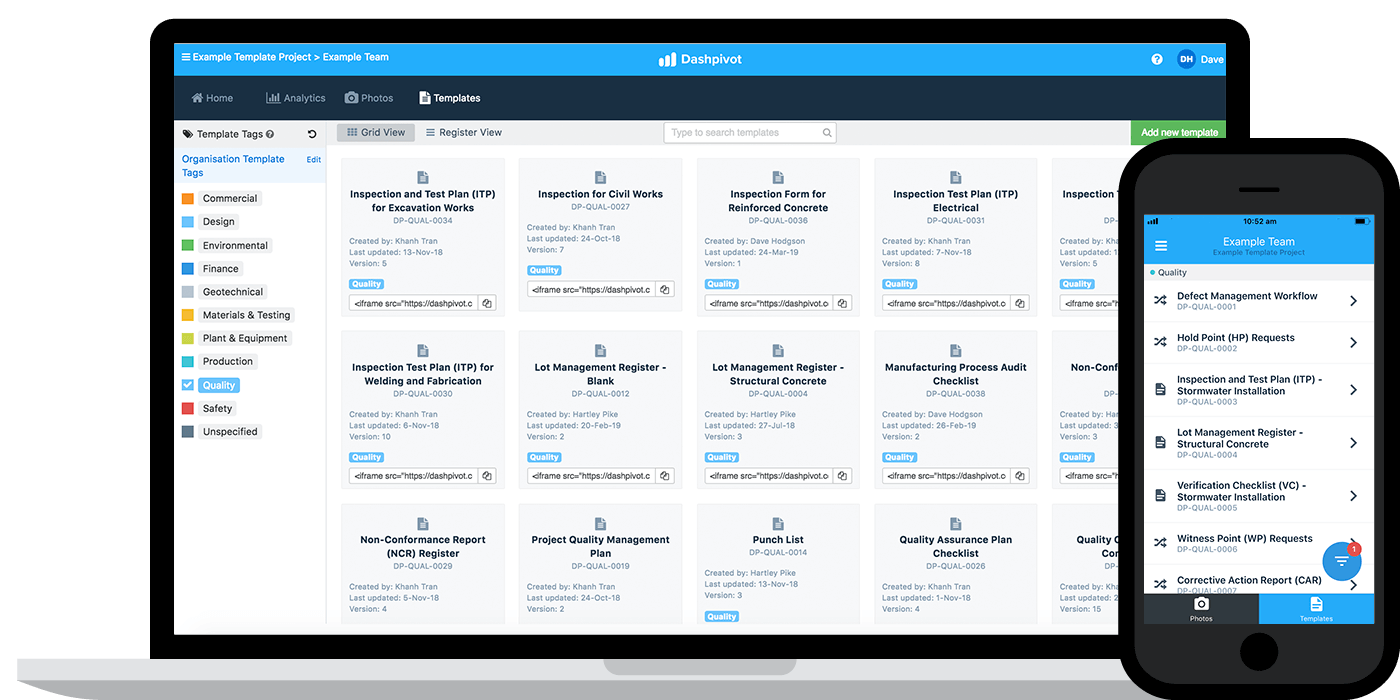Reset template tags with the undo icon
1400x700 pixels.
(312, 134)
